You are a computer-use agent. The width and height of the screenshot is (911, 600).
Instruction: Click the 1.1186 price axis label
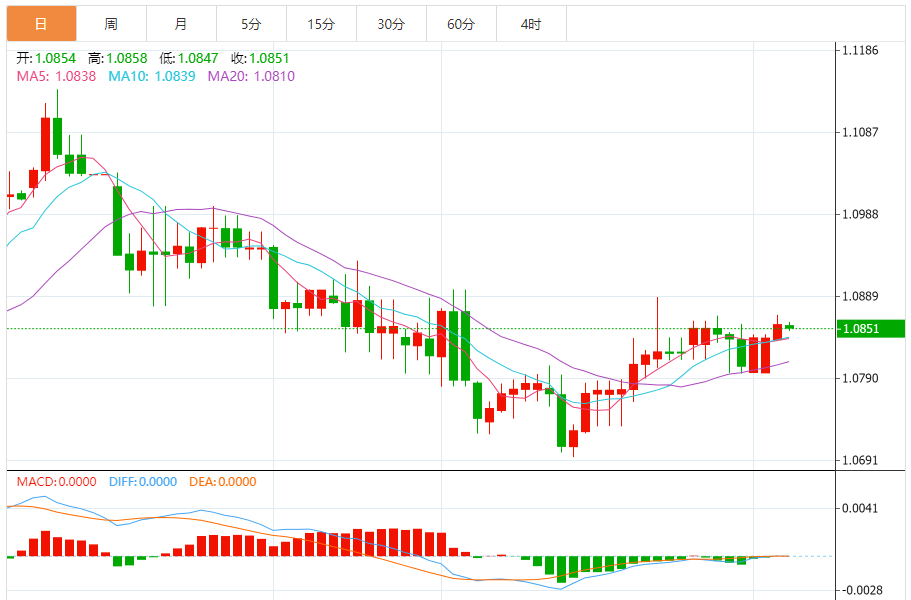(x=860, y=50)
